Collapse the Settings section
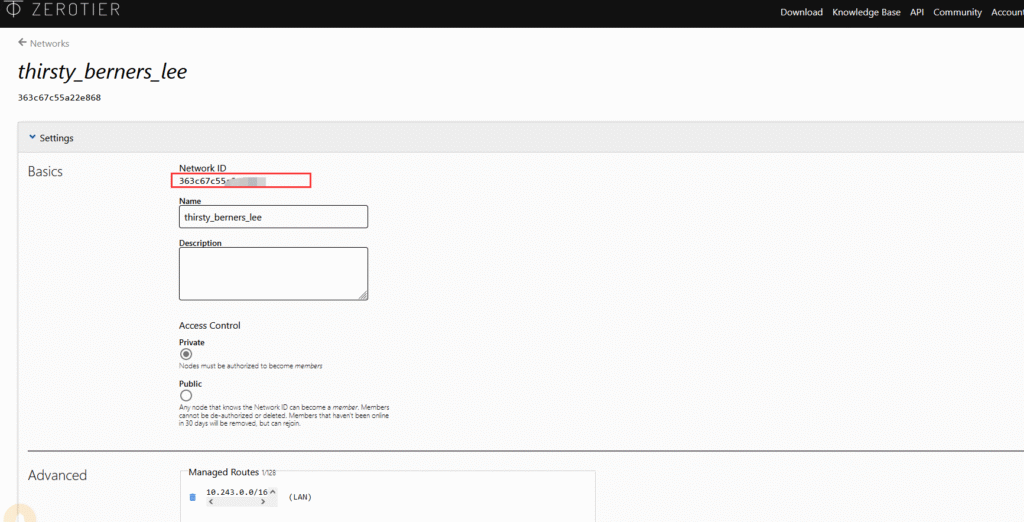 coord(33,138)
